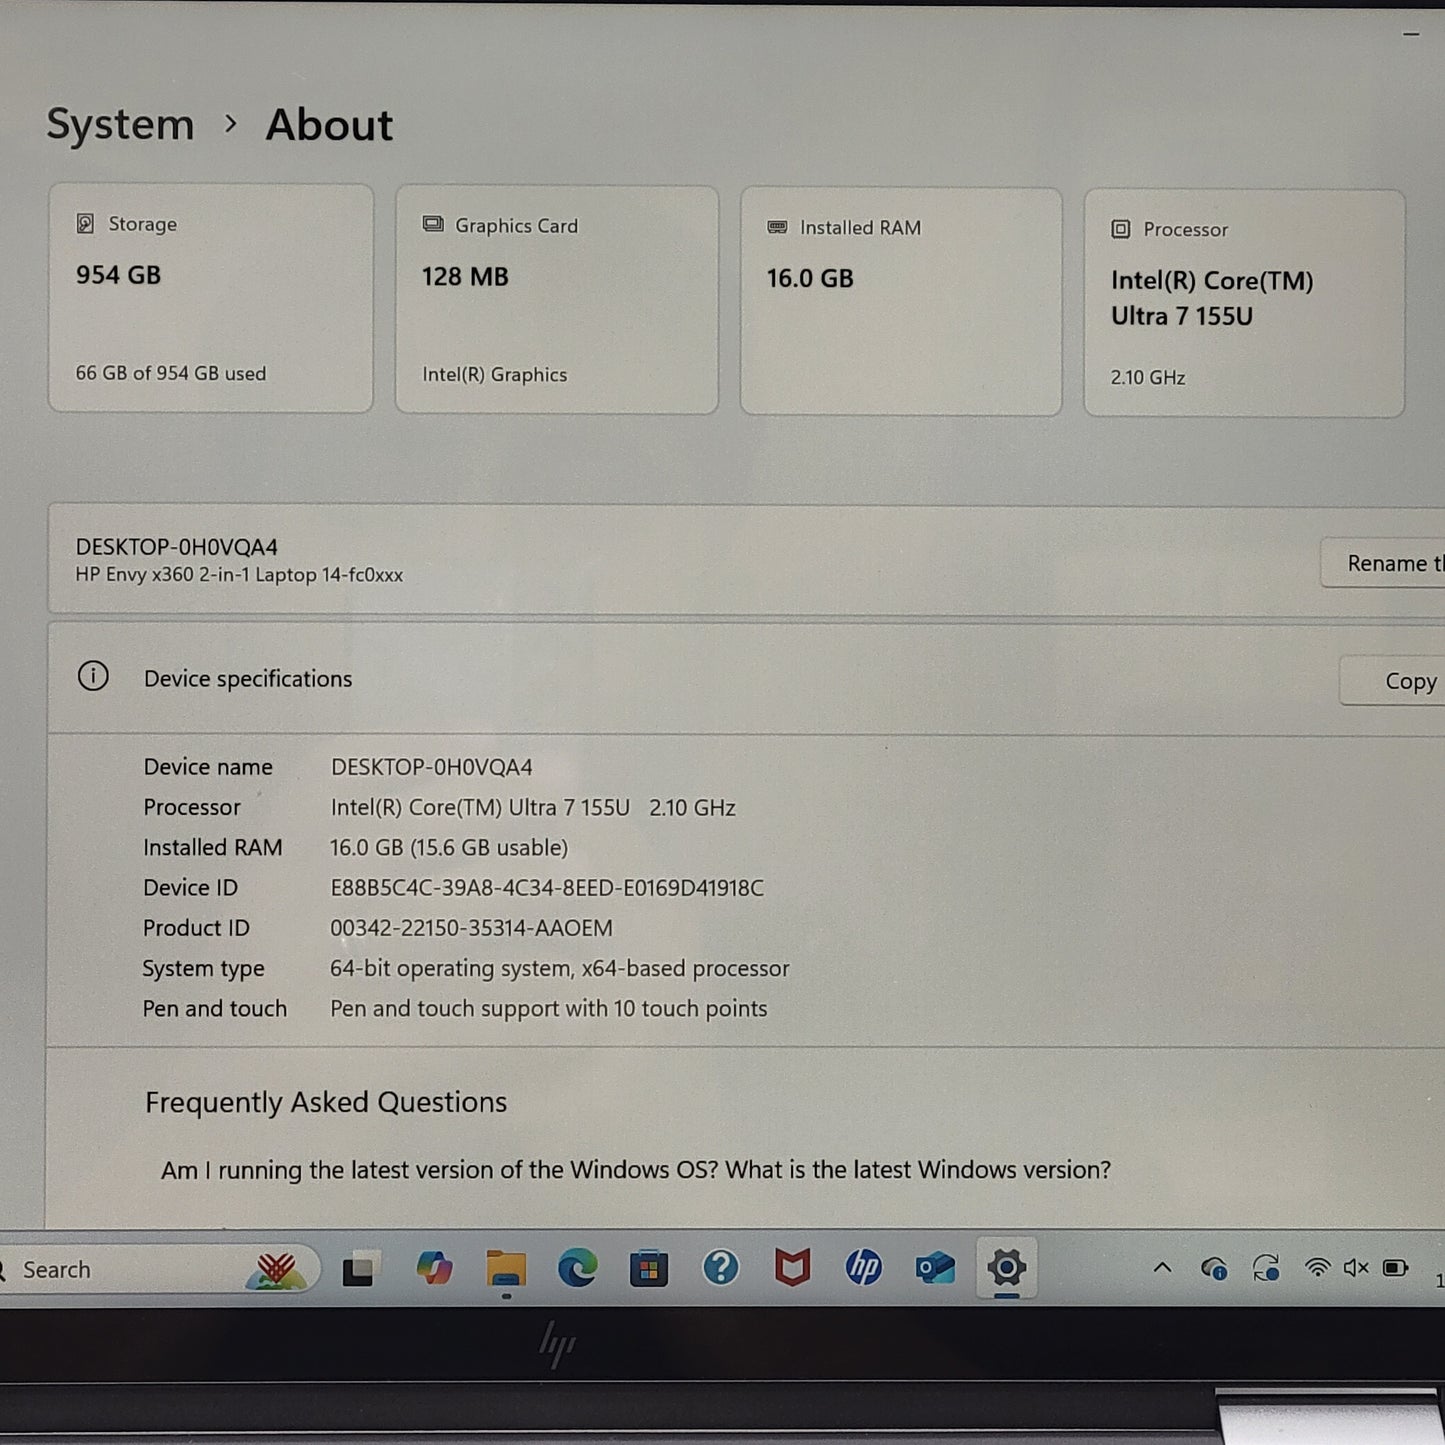Click the Device specifications info icon
Image resolution: width=1445 pixels, height=1445 pixels.
tap(94, 677)
